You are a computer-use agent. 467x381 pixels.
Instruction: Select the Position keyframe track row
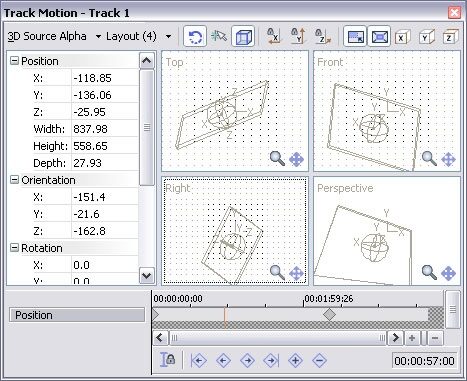click(77, 315)
